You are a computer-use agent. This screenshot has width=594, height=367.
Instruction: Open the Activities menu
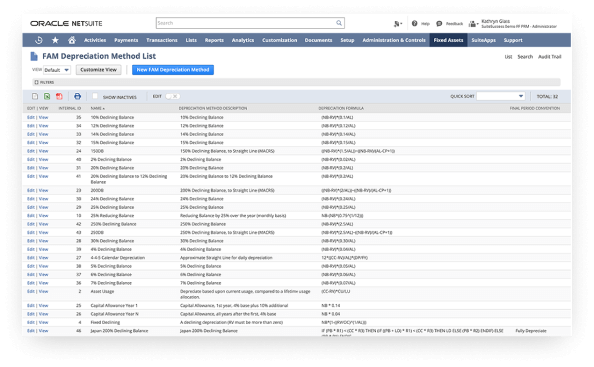coord(95,40)
